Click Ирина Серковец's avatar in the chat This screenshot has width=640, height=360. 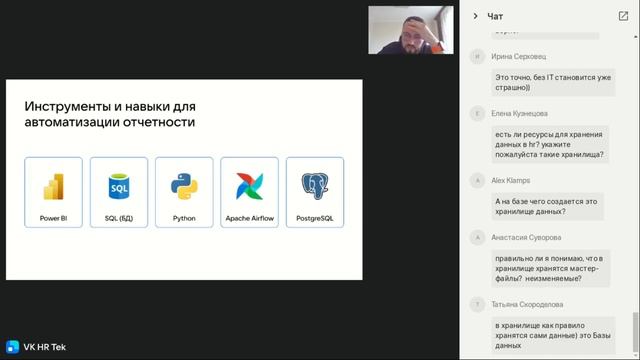pyautogui.click(x=477, y=56)
